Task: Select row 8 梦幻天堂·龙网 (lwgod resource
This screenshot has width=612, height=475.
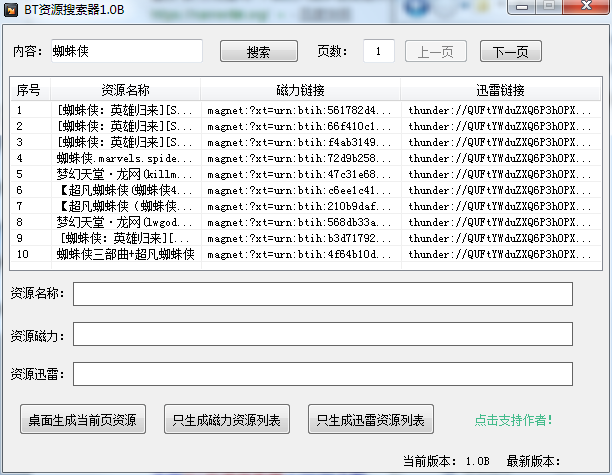Action: 125,222
